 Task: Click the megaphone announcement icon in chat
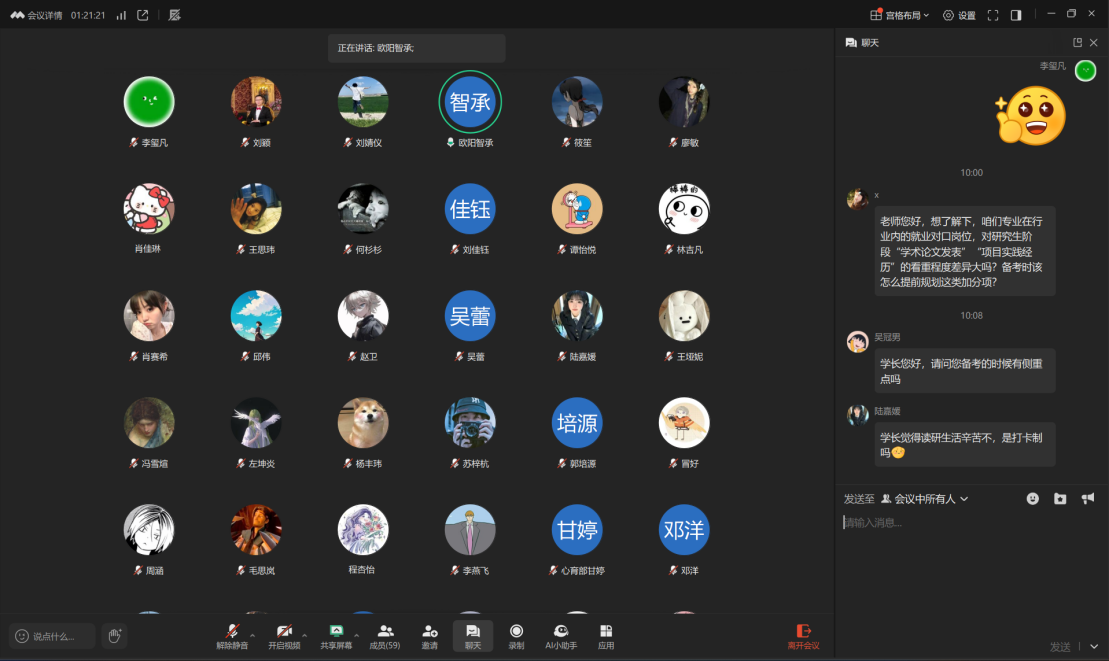pyautogui.click(x=1087, y=498)
